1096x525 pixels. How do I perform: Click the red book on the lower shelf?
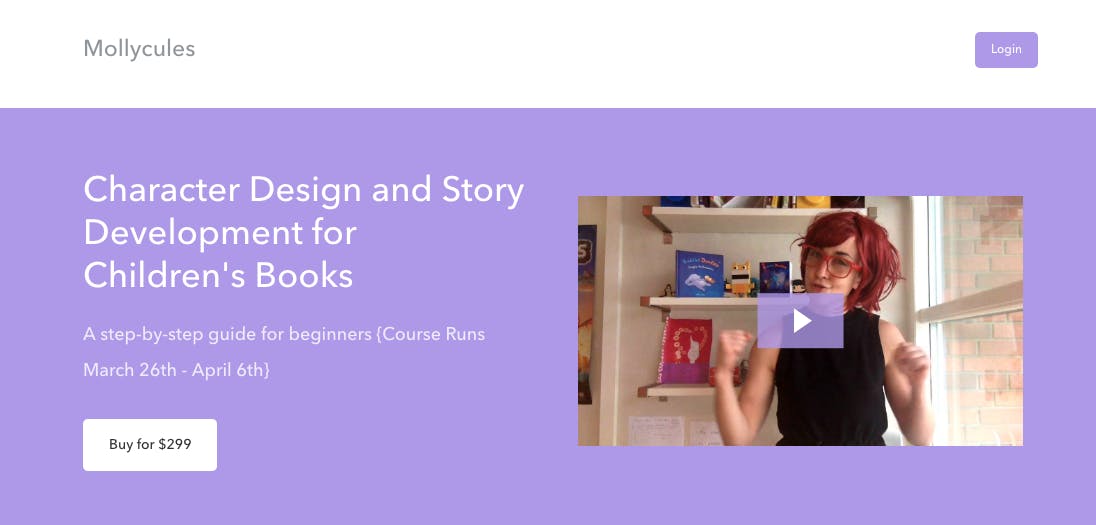[x=686, y=351]
